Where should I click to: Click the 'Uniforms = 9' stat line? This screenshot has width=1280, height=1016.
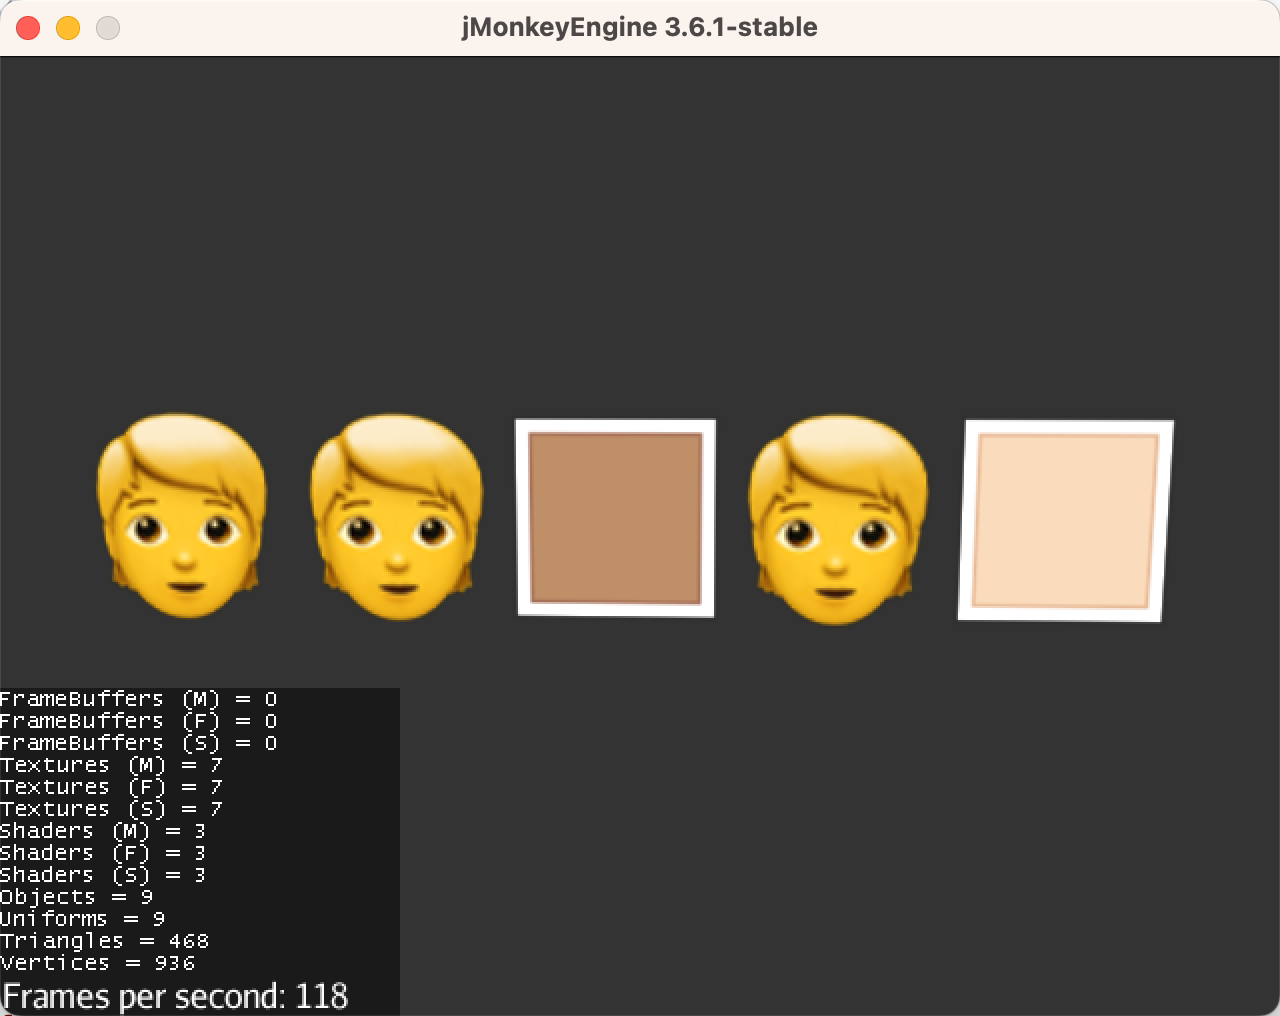[83, 919]
